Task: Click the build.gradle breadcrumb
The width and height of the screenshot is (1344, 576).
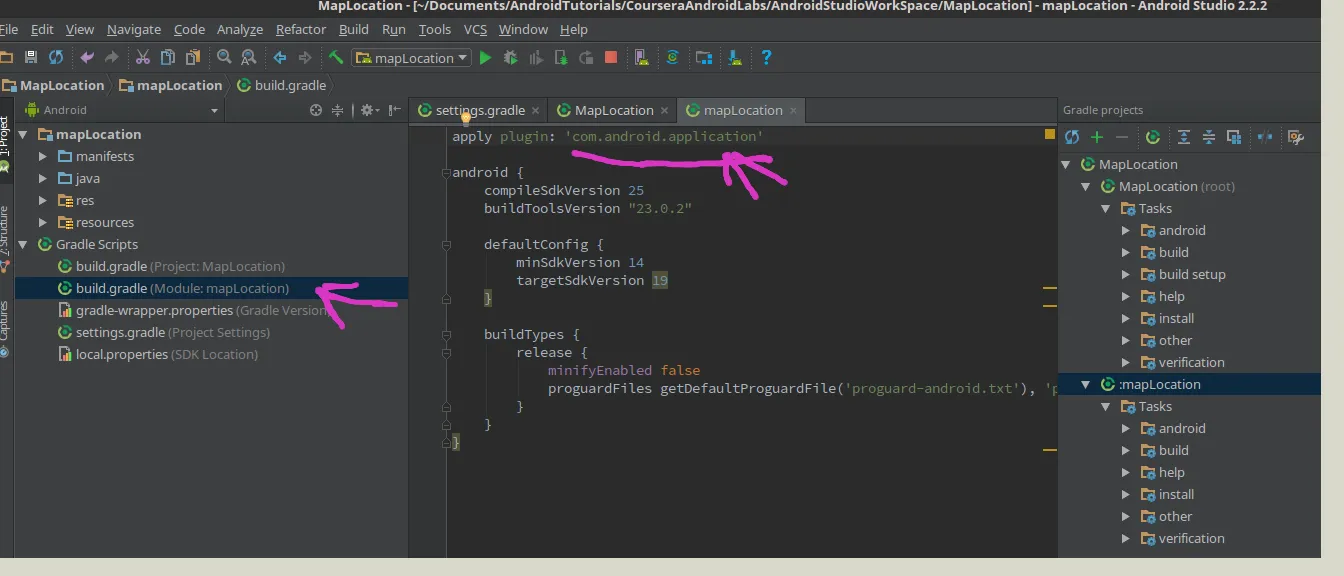Action: (x=283, y=85)
